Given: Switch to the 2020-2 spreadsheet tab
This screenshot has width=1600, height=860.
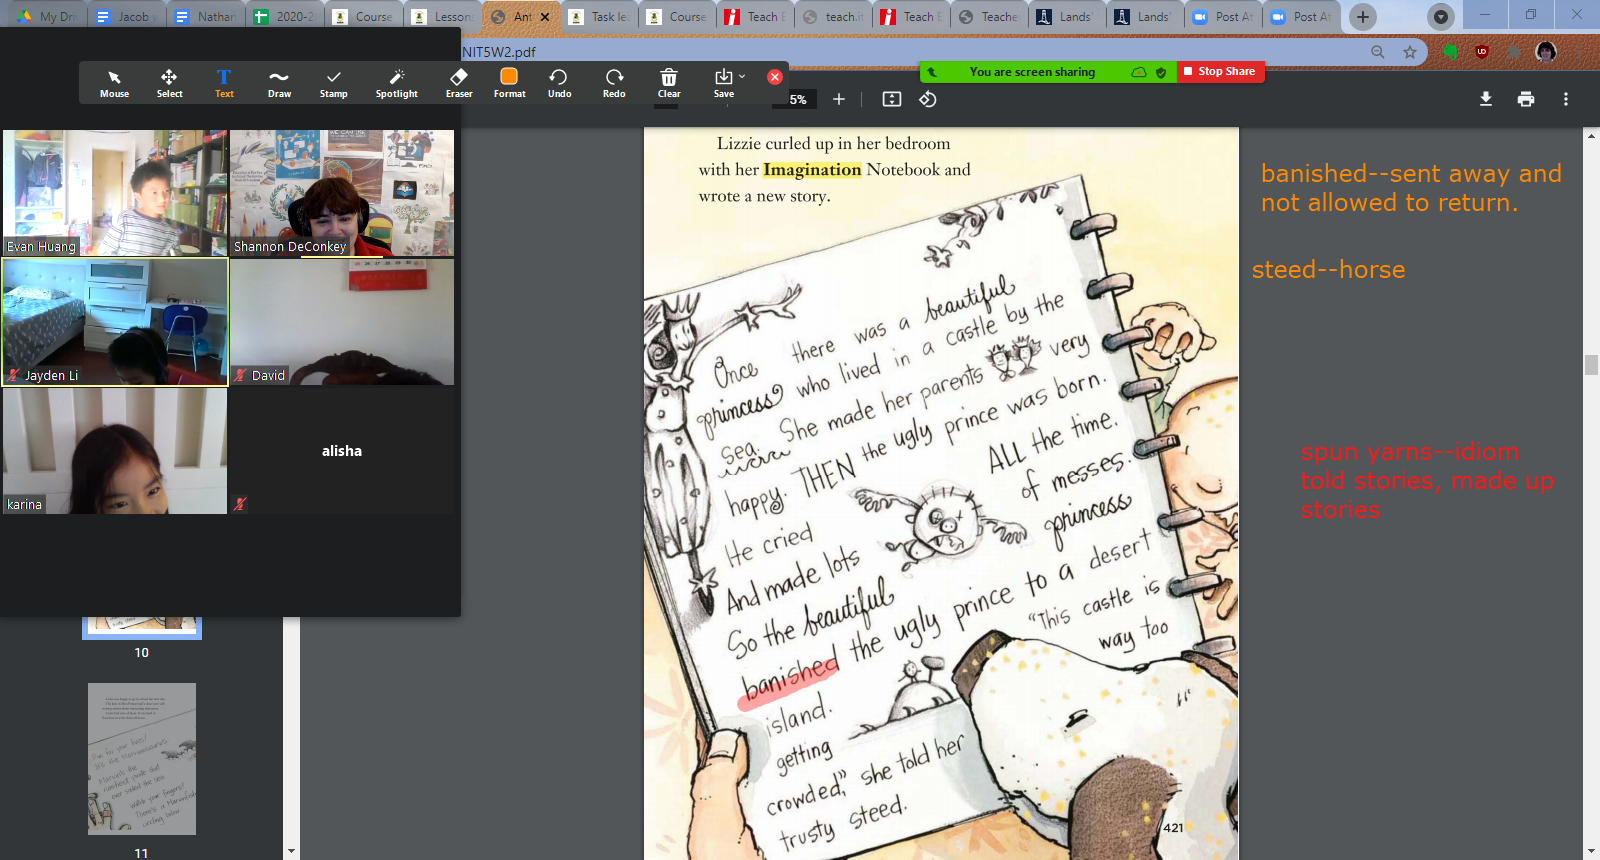Looking at the screenshot, I should [x=285, y=17].
